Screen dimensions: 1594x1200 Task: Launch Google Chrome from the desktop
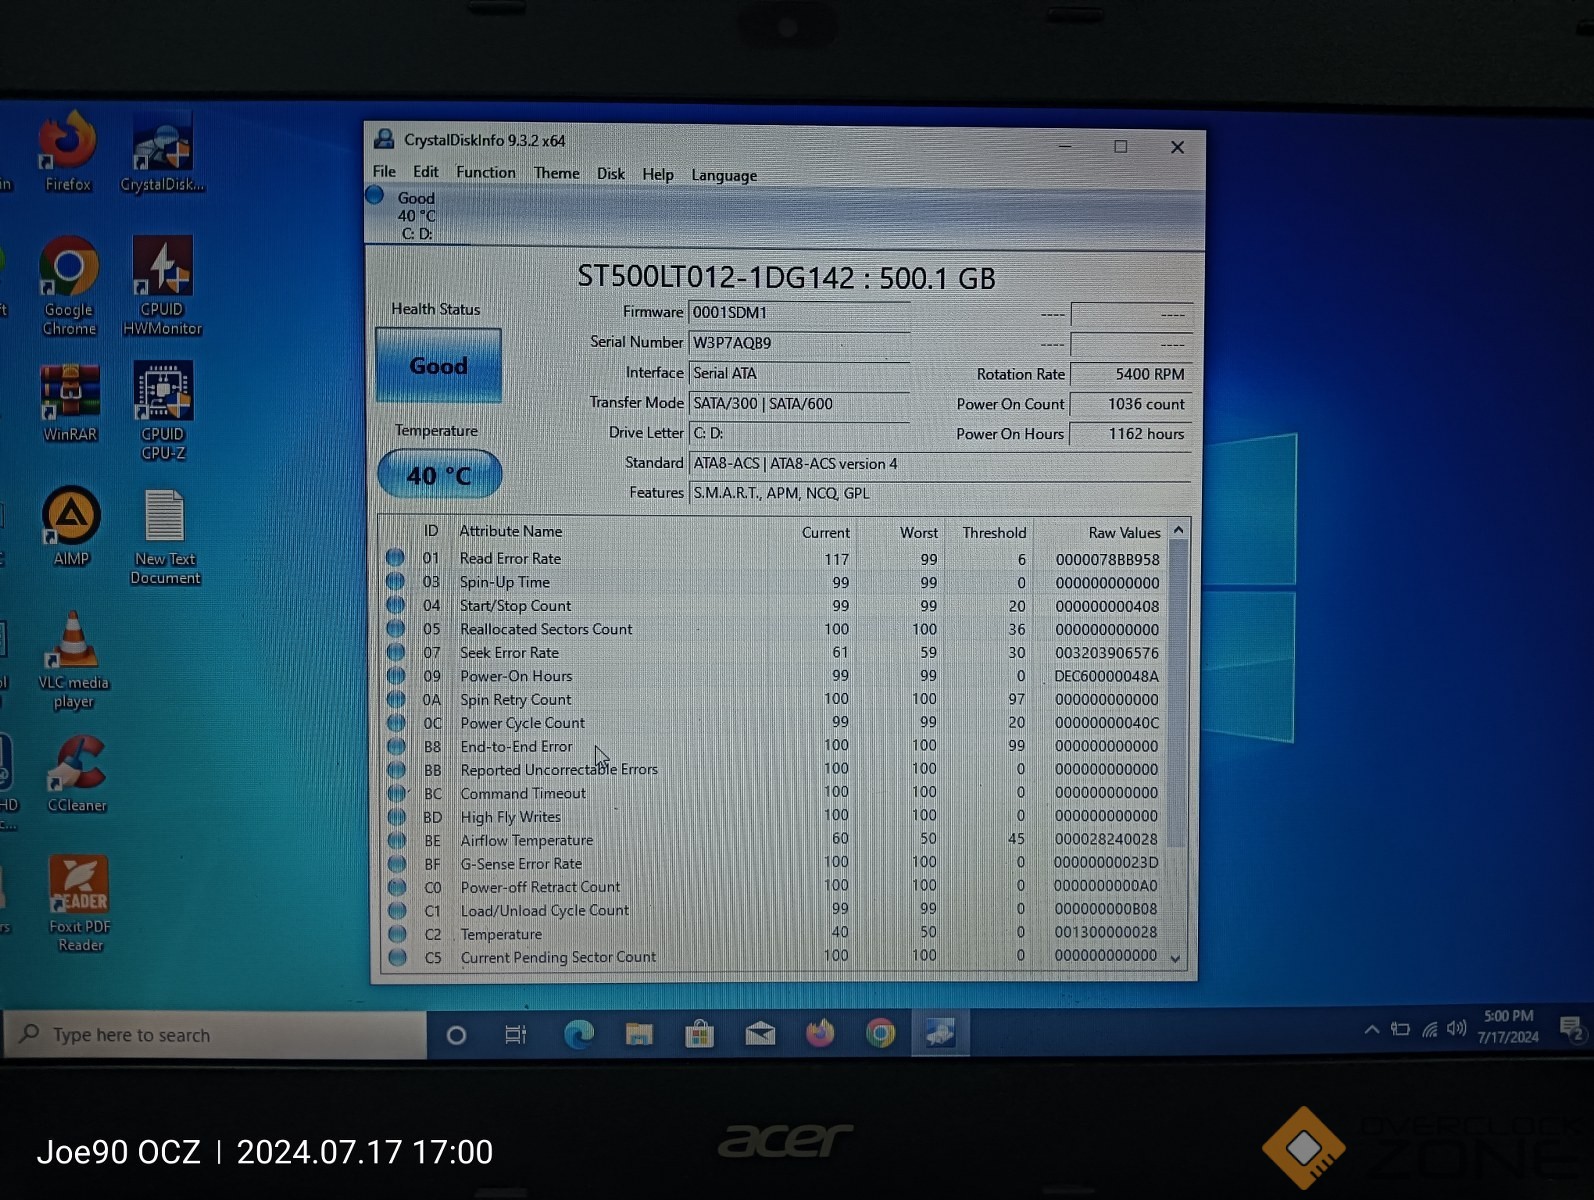click(69, 285)
